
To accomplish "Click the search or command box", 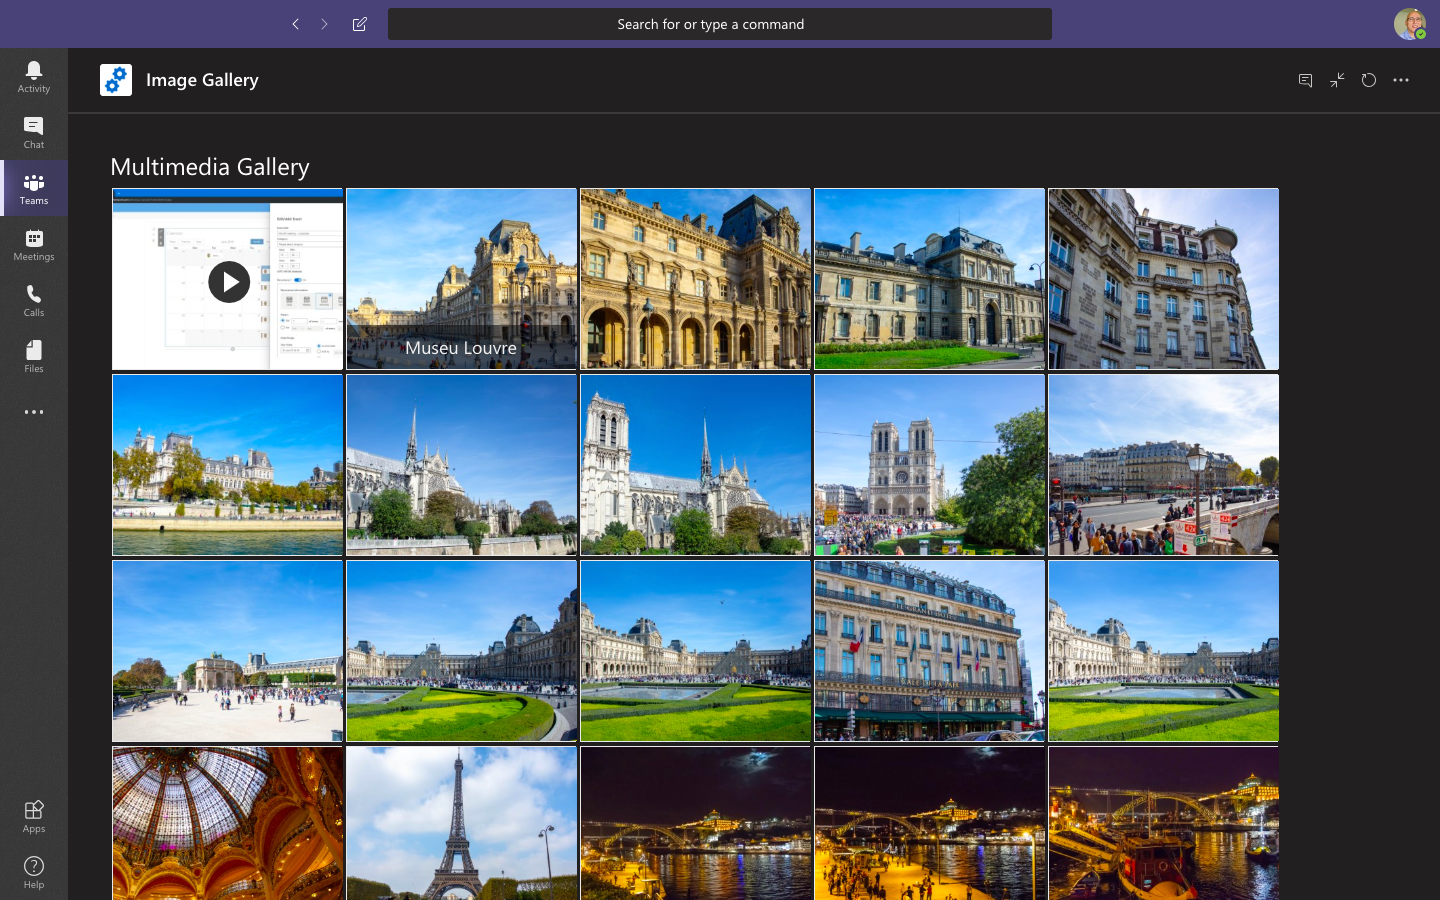I will (x=720, y=24).
